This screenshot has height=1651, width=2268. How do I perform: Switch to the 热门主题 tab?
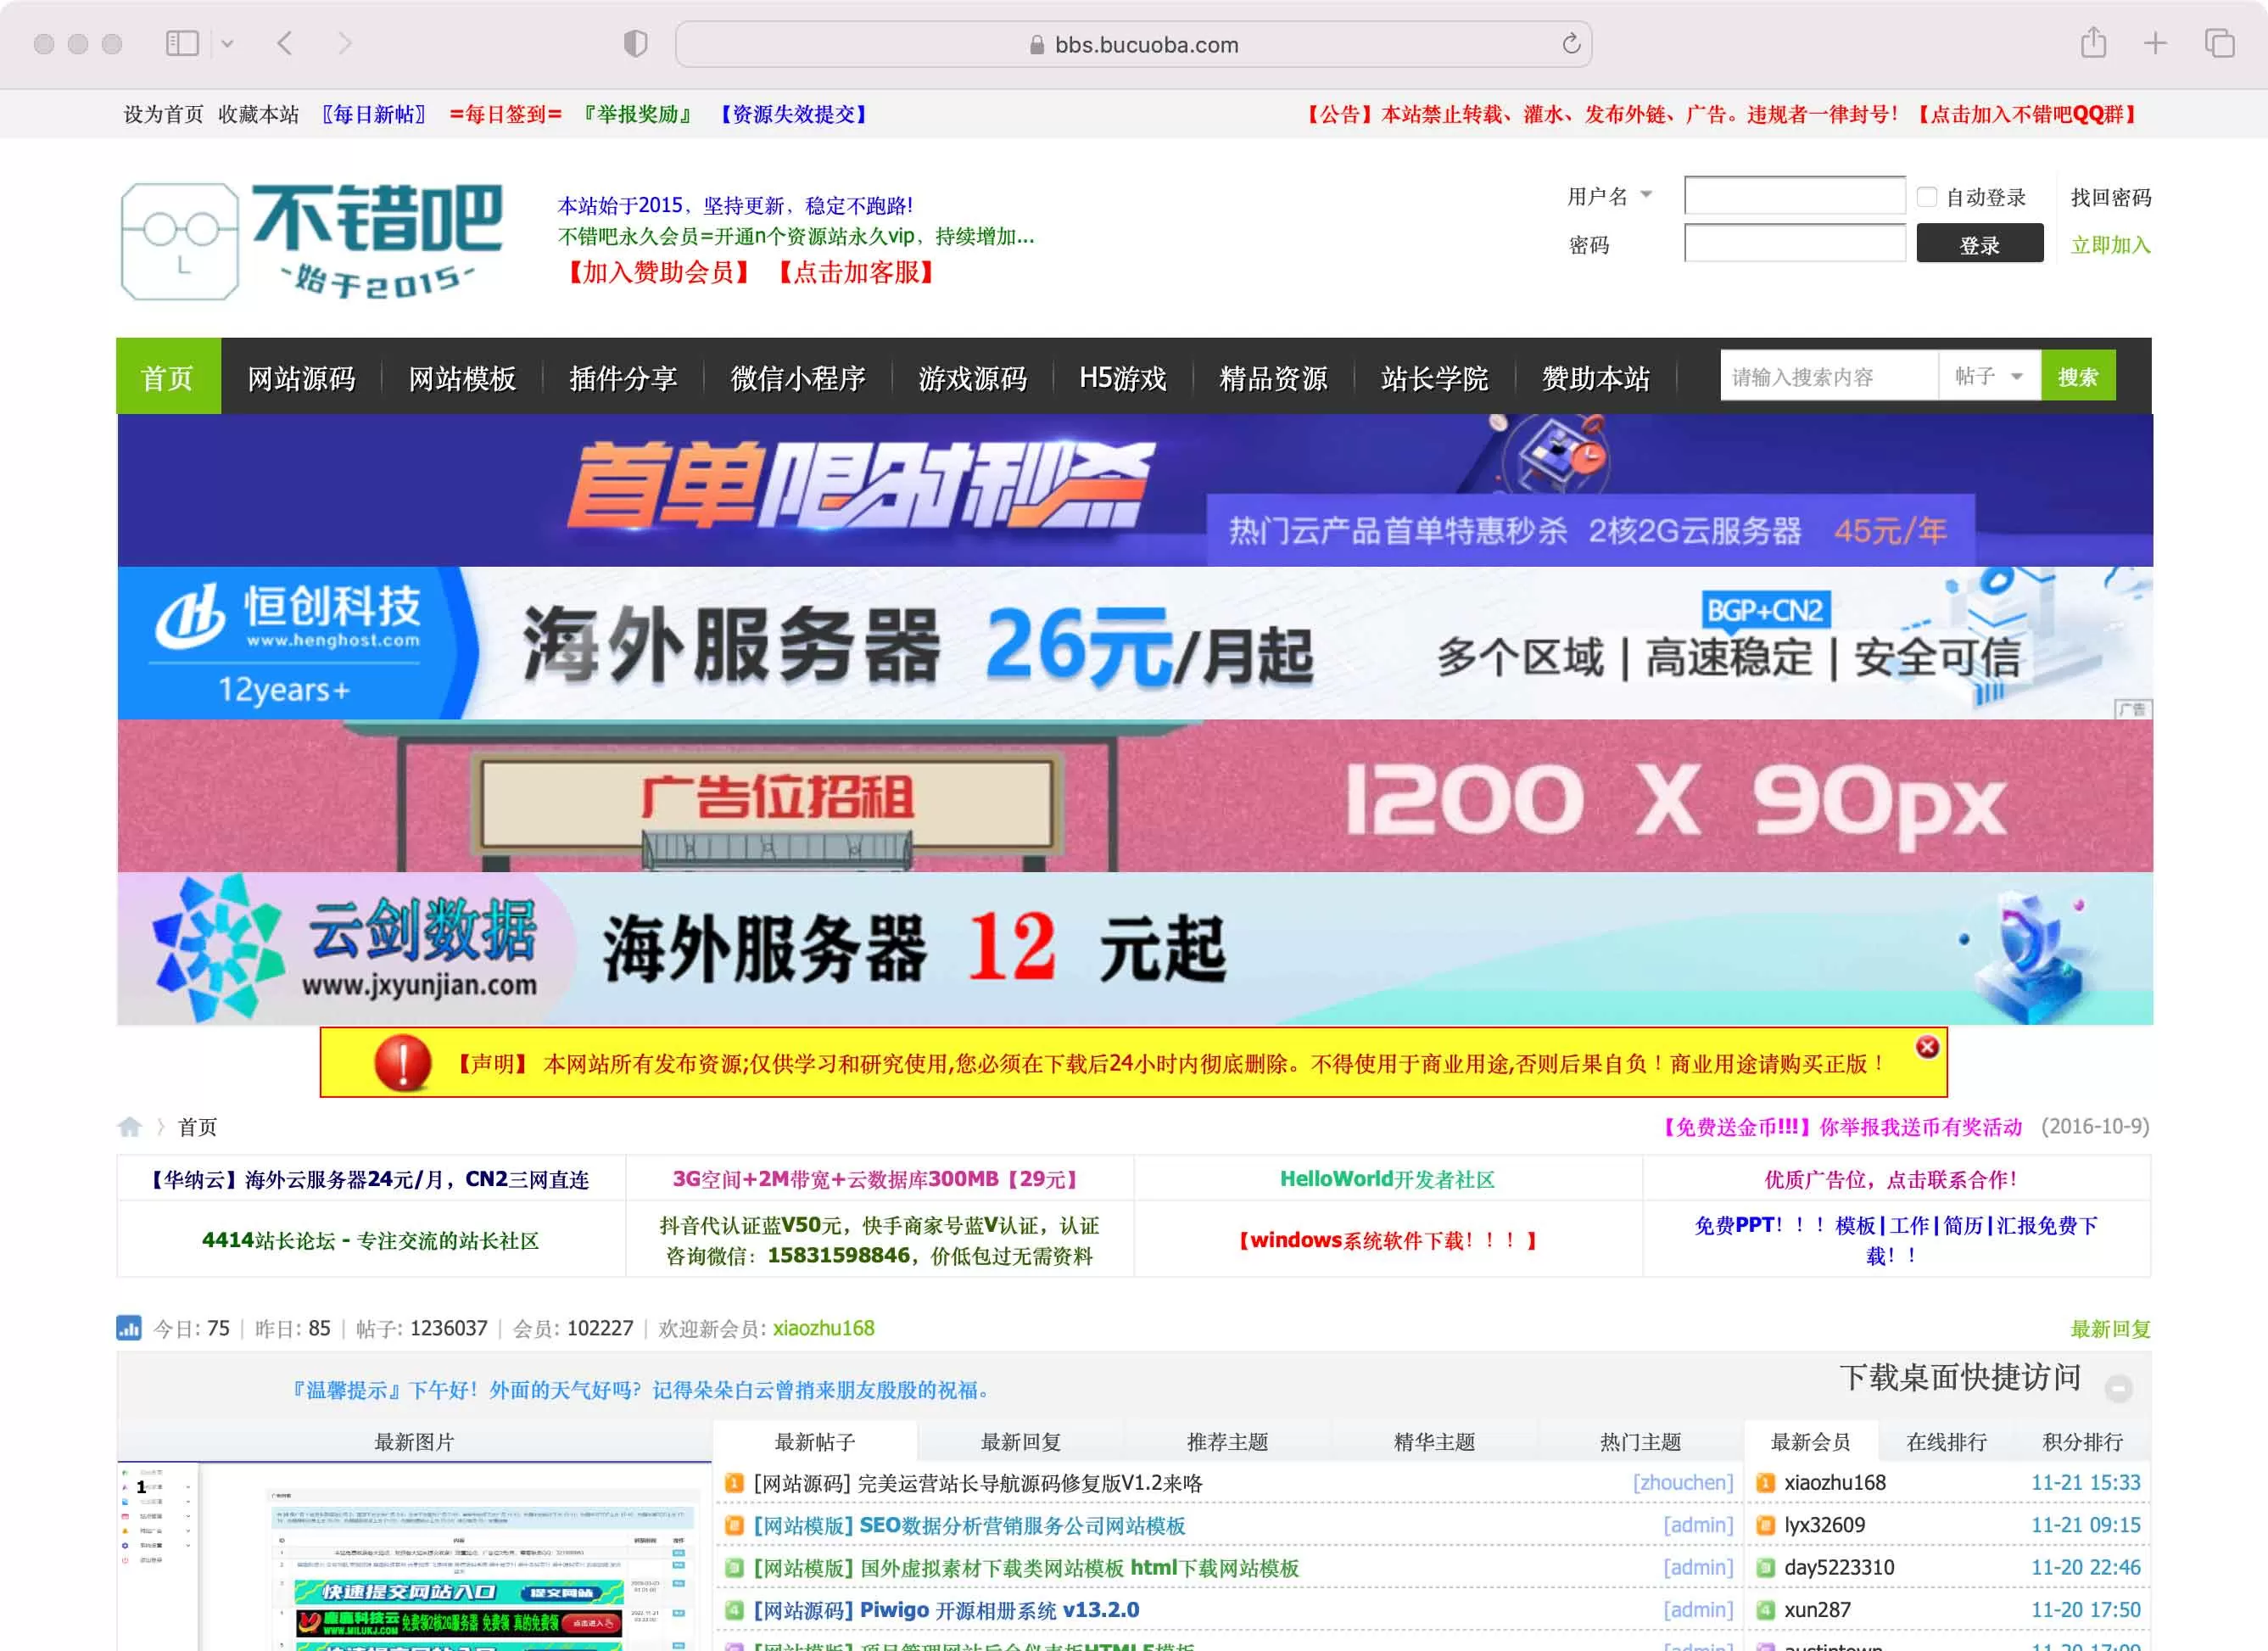click(1640, 1442)
